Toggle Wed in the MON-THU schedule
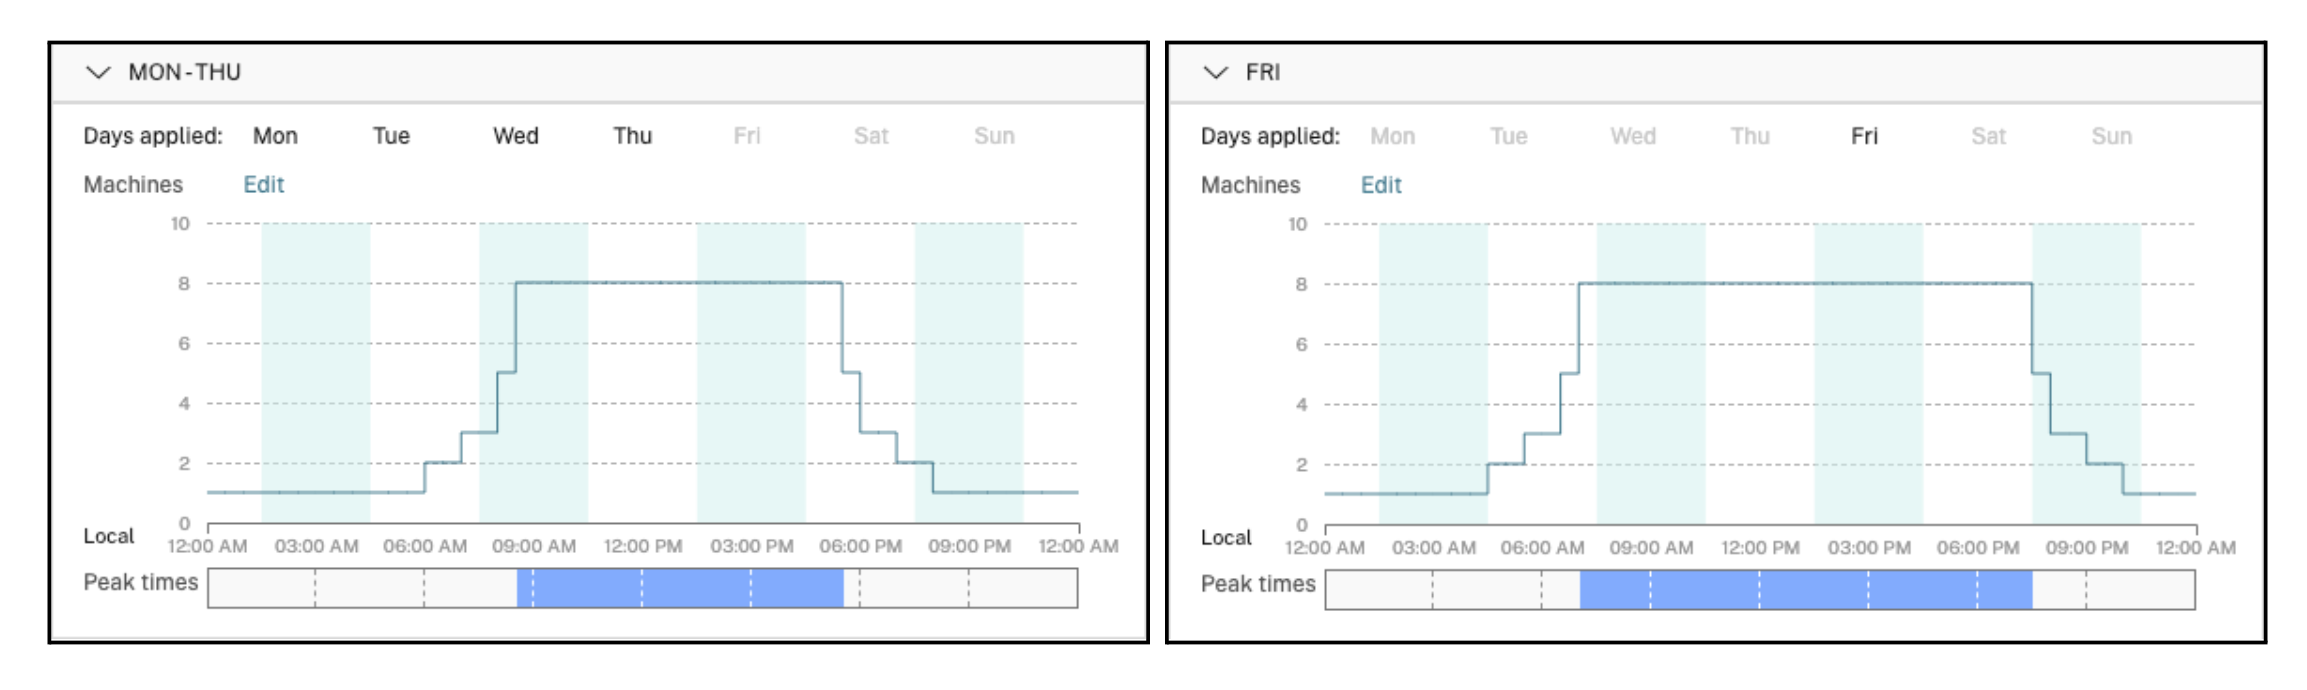Viewport: 2307px width, 690px height. point(515,136)
